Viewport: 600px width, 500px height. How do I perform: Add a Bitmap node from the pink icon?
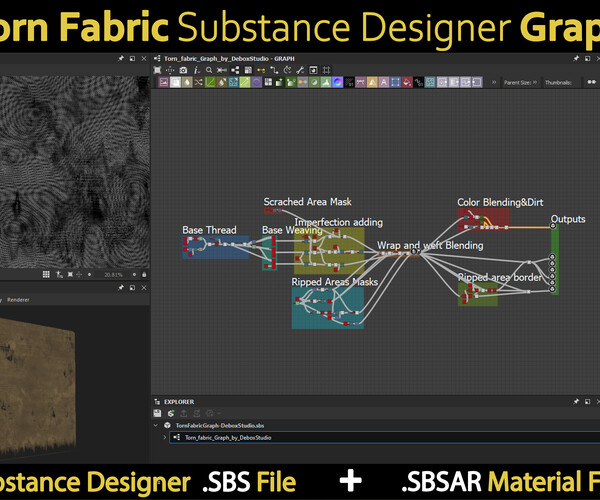(x=164, y=82)
